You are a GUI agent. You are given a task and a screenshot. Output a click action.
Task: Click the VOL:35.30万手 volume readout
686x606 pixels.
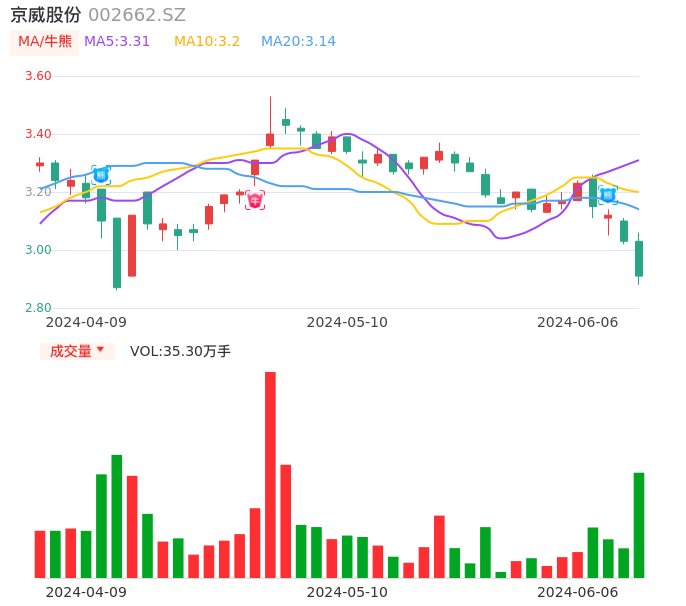pyautogui.click(x=180, y=351)
